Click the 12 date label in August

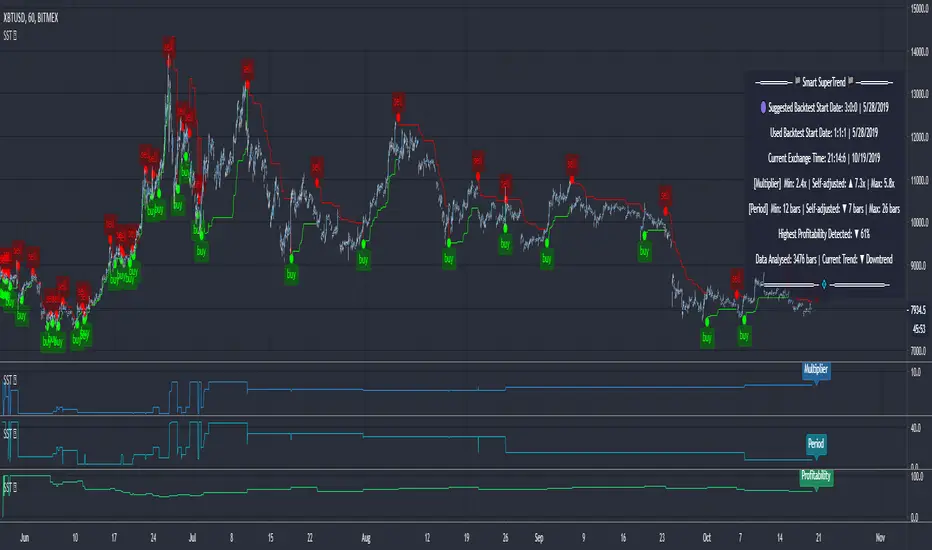click(427, 538)
